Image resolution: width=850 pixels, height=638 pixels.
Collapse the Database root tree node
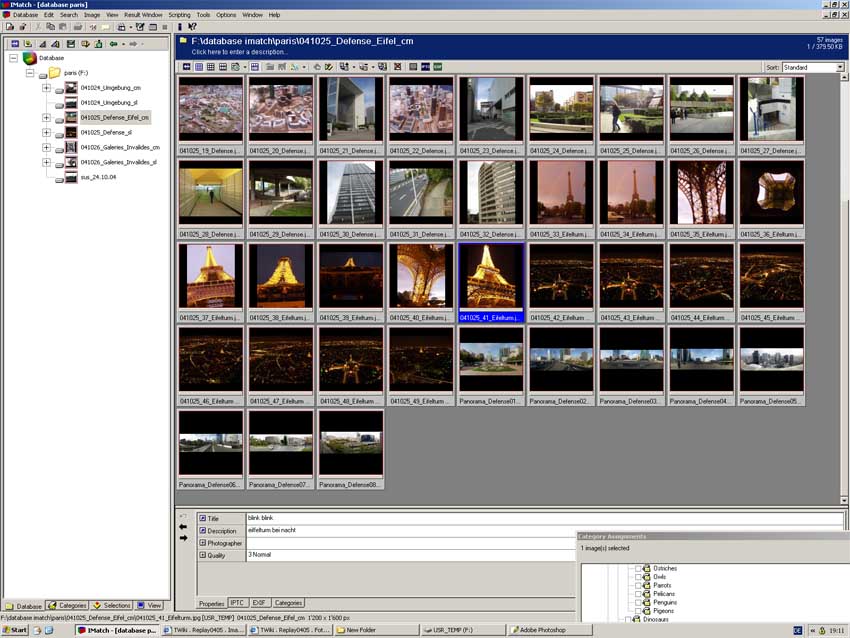[14, 58]
